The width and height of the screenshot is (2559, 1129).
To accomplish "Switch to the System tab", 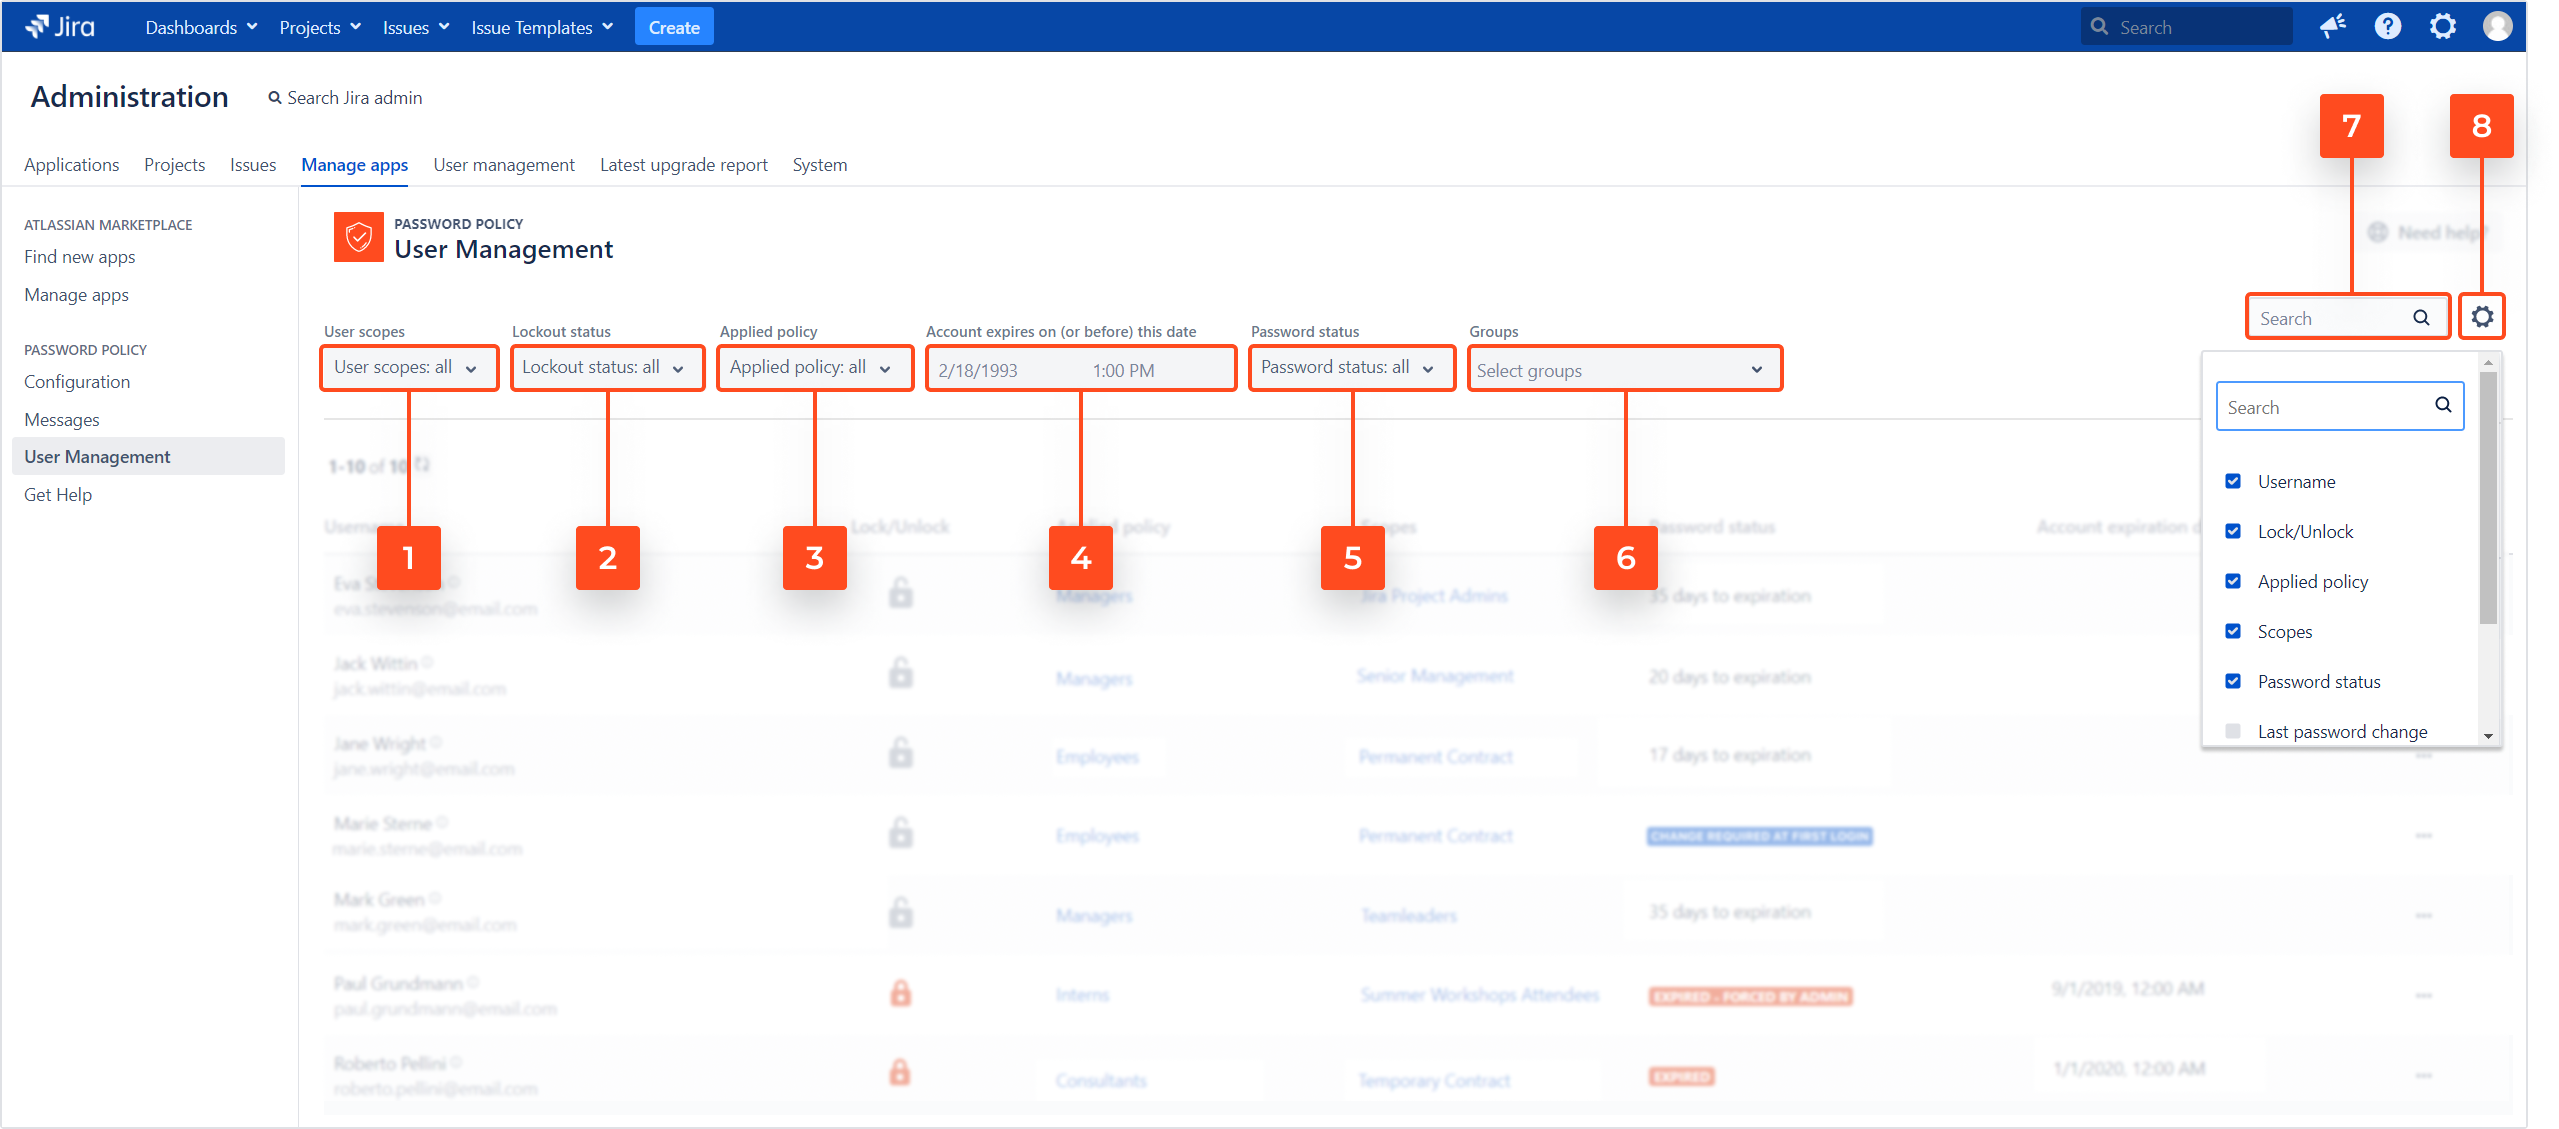I will [x=819, y=164].
